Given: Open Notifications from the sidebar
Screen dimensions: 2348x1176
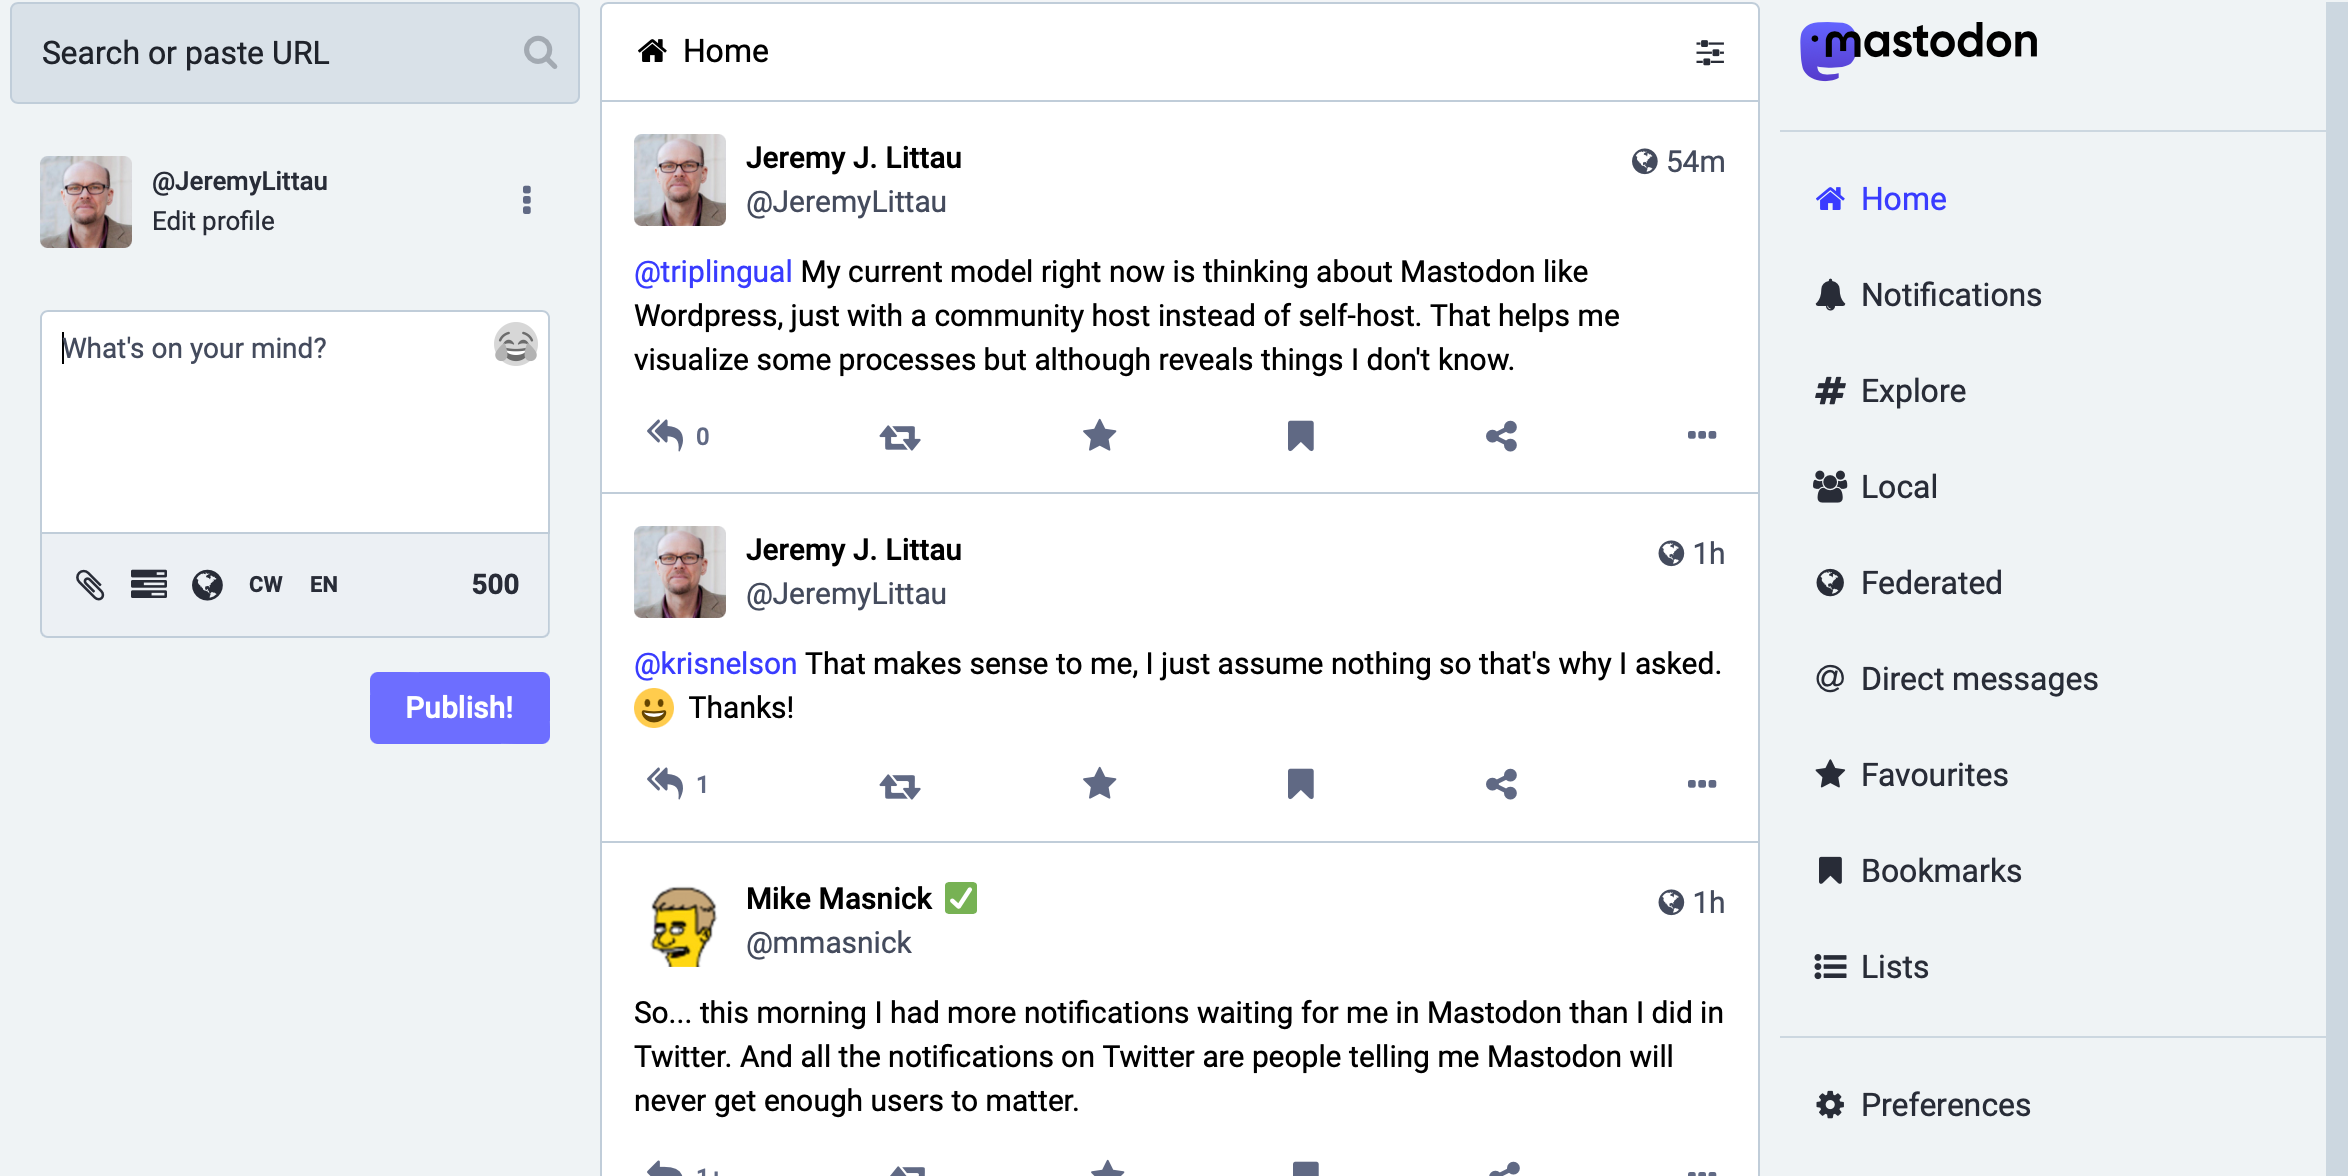Looking at the screenshot, I should pyautogui.click(x=1950, y=295).
